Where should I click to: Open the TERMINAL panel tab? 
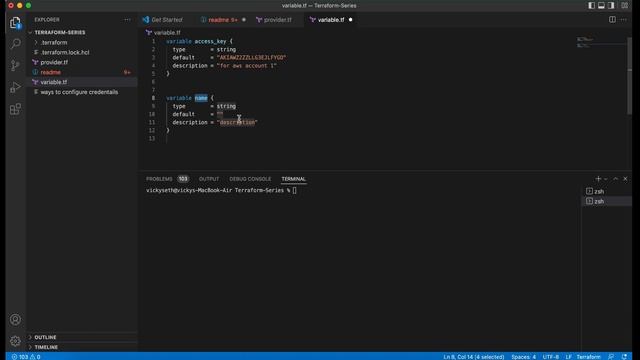click(293, 179)
